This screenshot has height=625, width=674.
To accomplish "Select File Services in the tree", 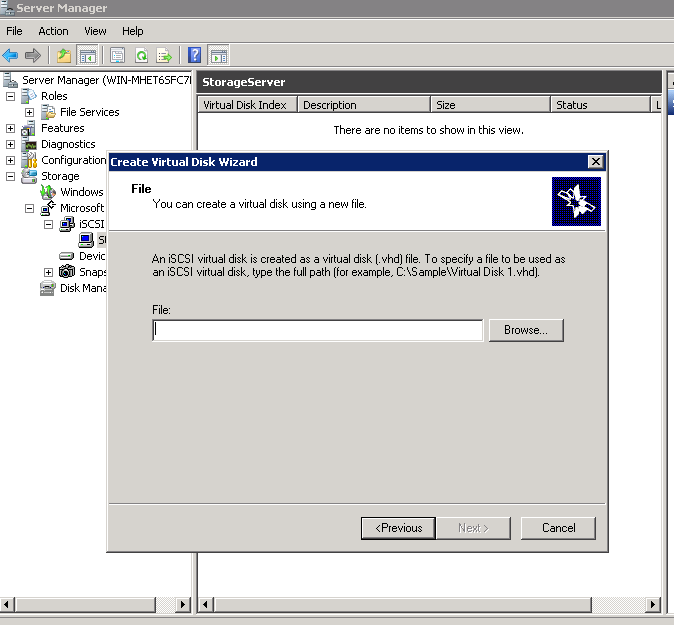I will [89, 112].
